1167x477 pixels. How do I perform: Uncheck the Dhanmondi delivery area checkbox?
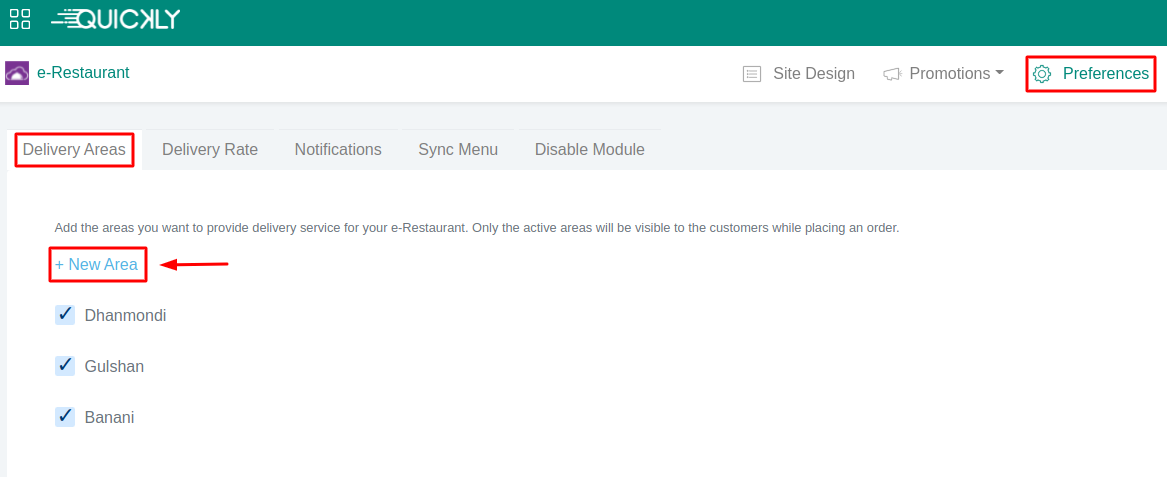pos(65,315)
